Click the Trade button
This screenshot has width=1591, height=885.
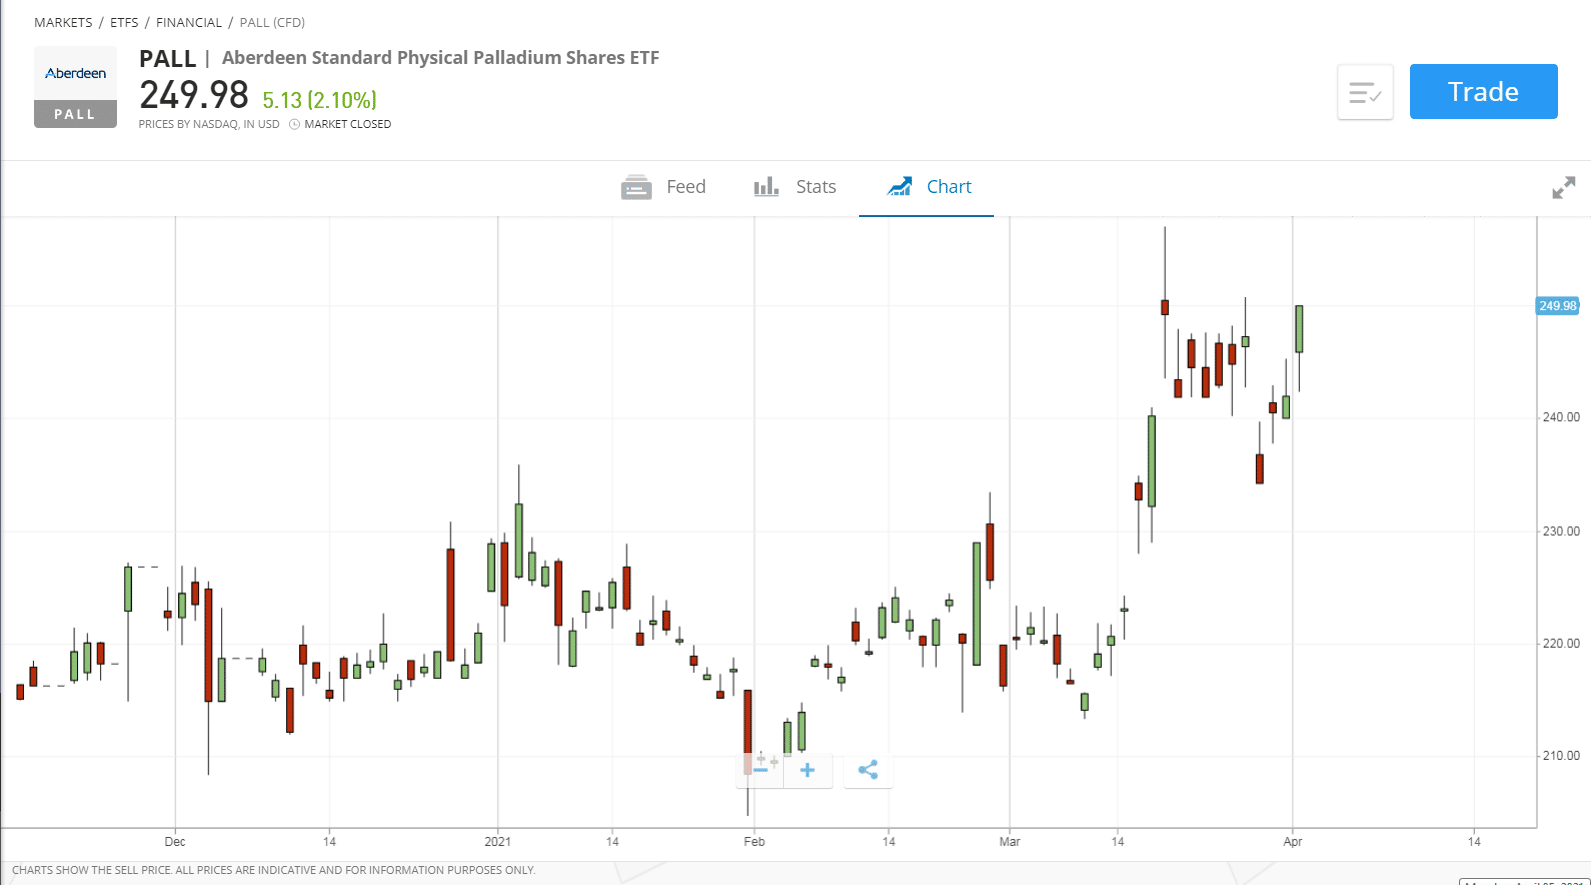click(x=1483, y=92)
